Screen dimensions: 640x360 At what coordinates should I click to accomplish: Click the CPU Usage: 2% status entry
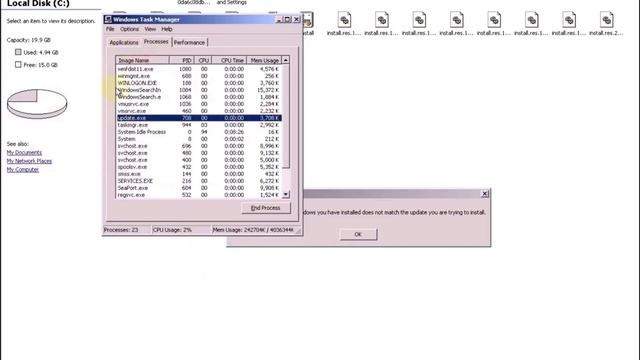coord(182,230)
